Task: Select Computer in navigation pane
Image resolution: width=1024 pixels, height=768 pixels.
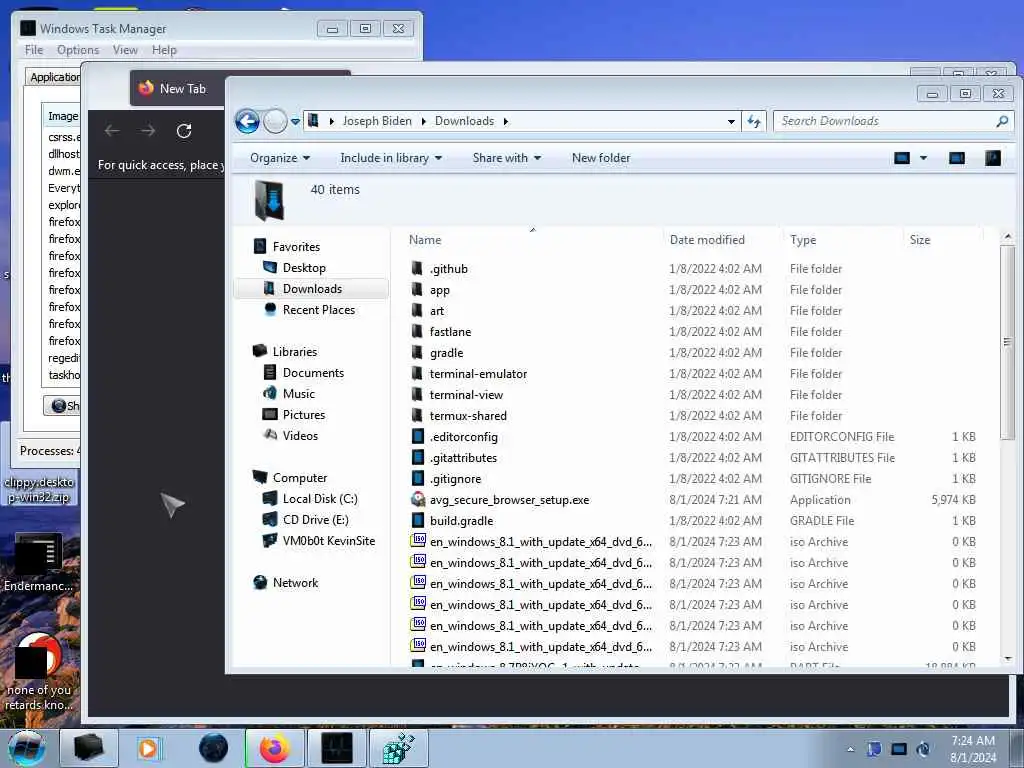Action: point(299,478)
